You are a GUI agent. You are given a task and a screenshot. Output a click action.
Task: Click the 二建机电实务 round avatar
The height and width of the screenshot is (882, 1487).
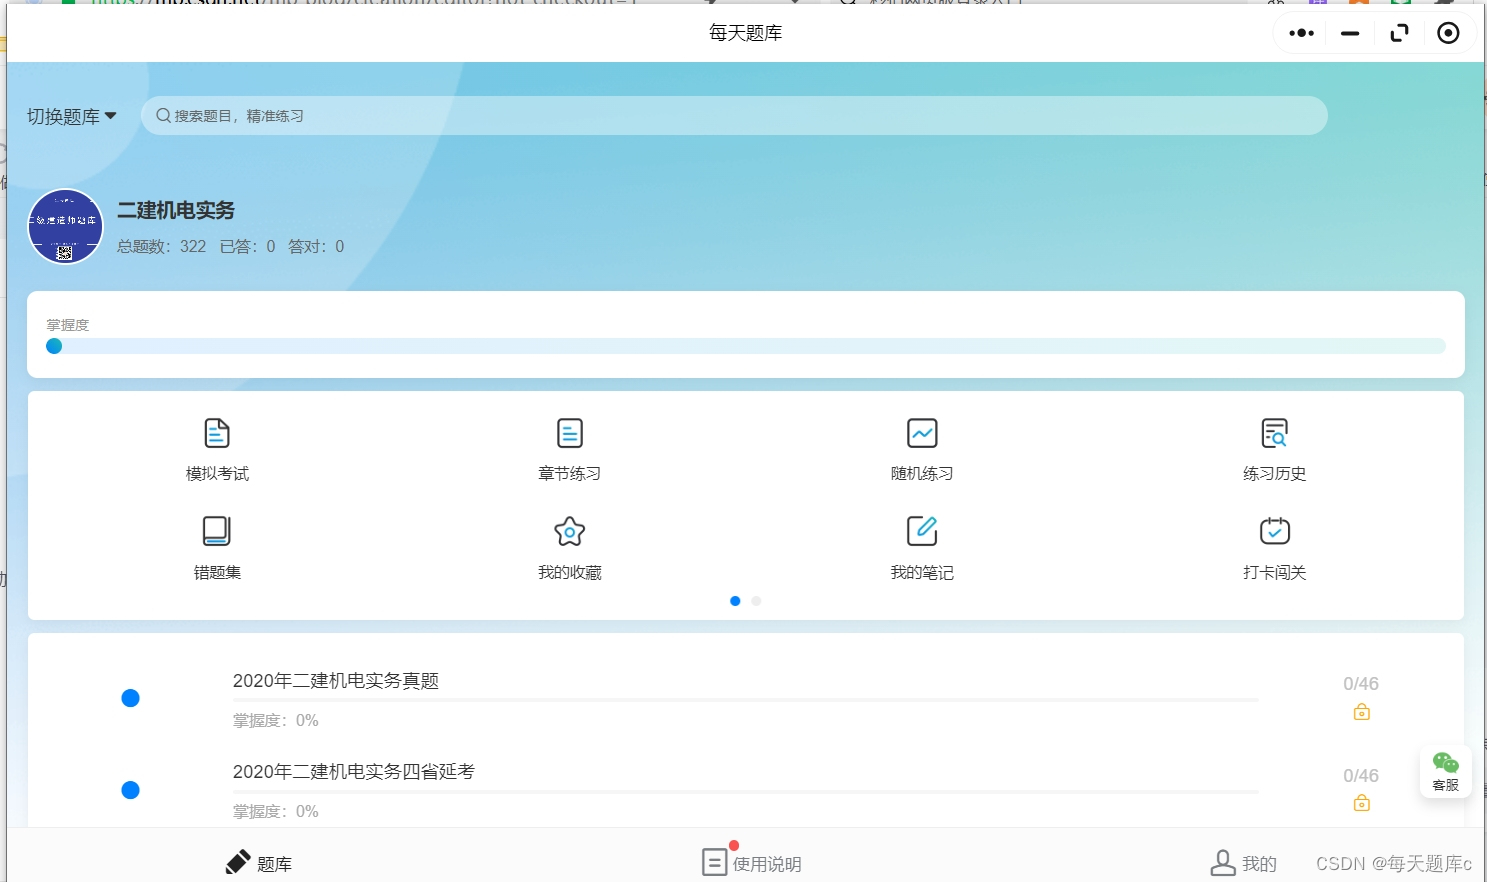point(65,226)
